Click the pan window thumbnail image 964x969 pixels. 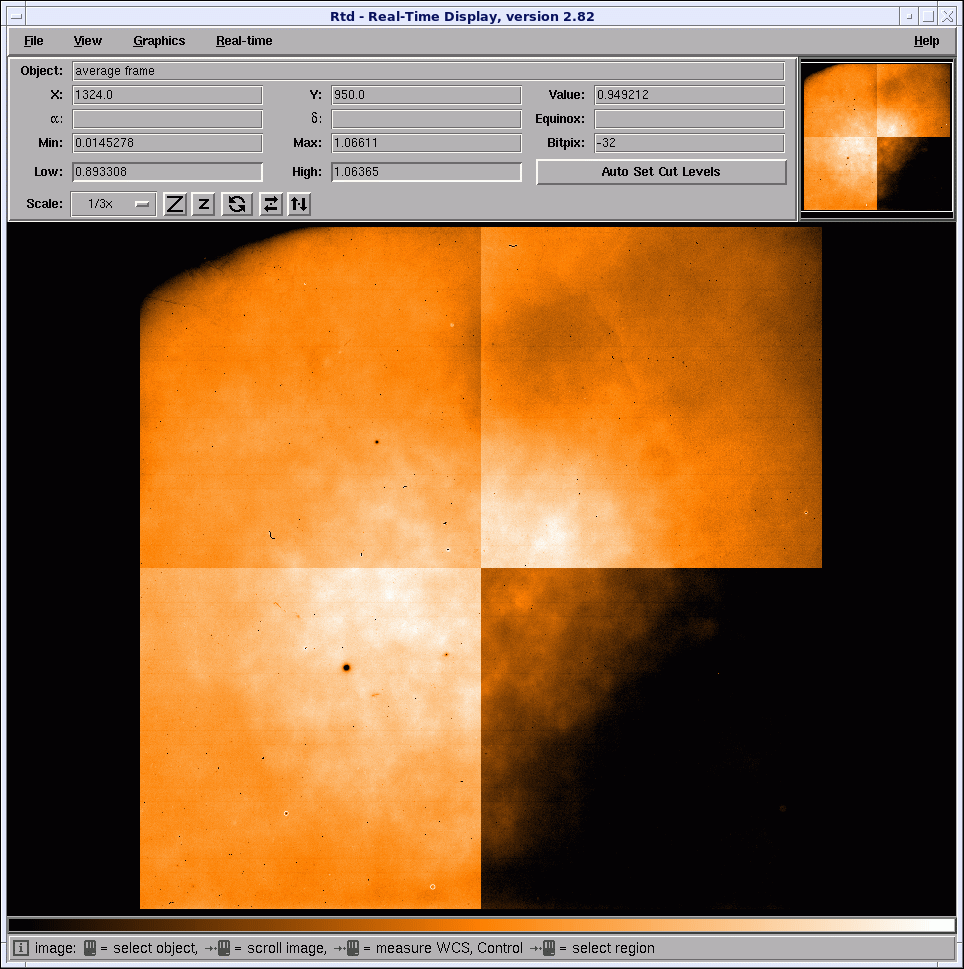tap(877, 137)
